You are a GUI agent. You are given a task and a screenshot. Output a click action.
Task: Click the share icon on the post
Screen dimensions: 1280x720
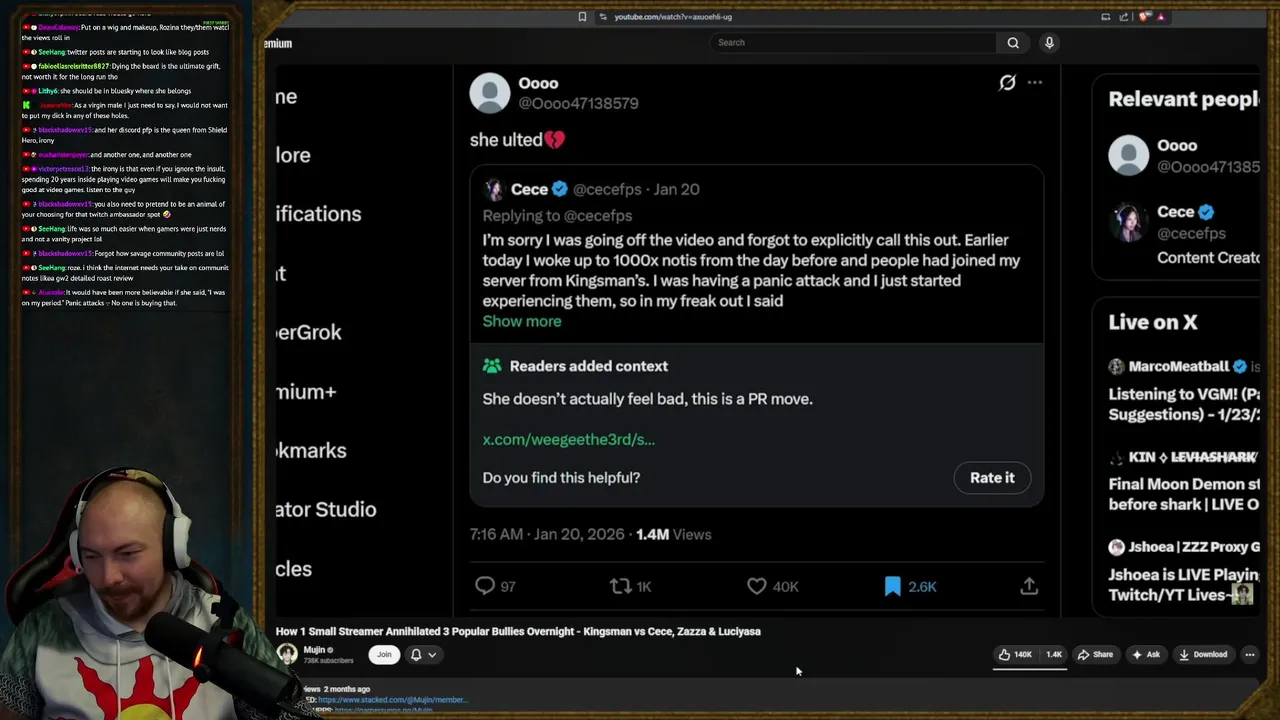(1029, 586)
